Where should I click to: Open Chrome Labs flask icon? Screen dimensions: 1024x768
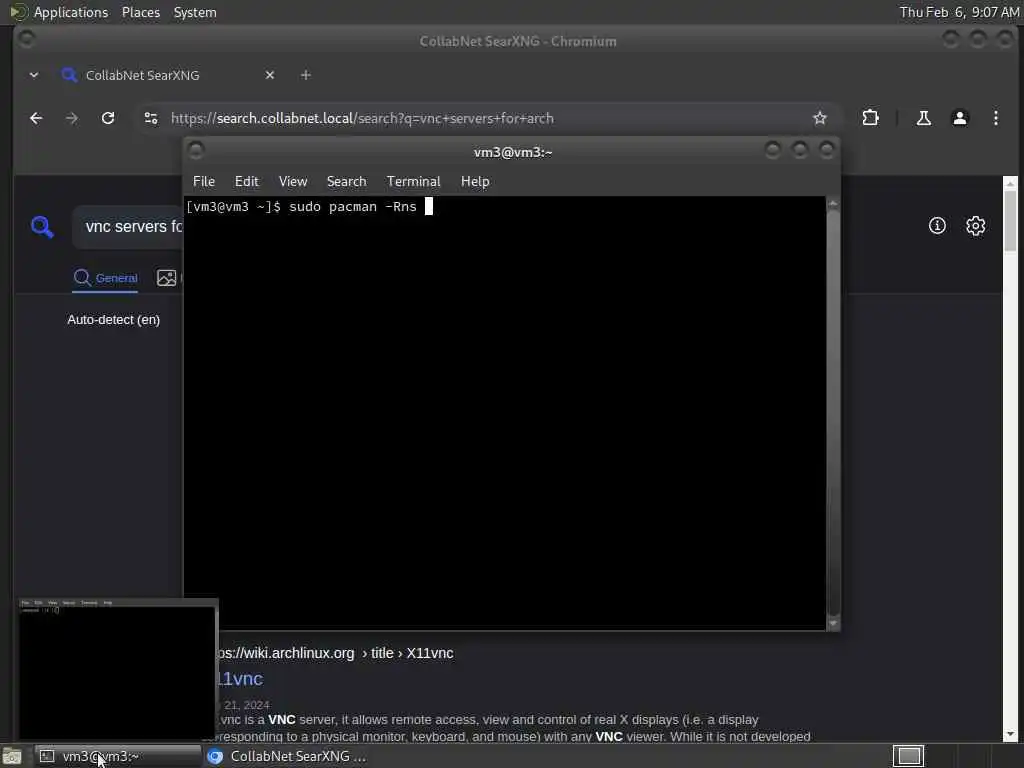[x=923, y=118]
